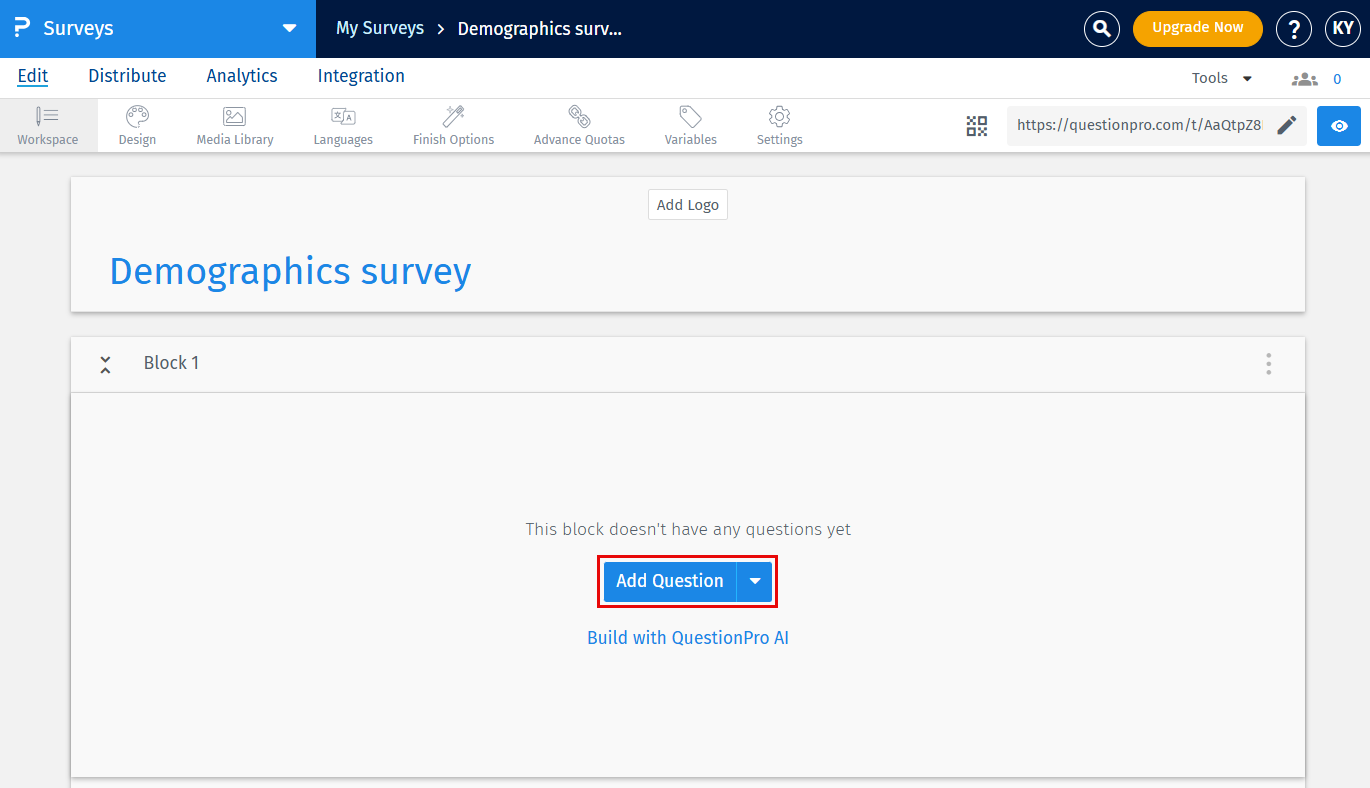Open the Media Library
The height and width of the screenshot is (788, 1370).
(x=234, y=125)
